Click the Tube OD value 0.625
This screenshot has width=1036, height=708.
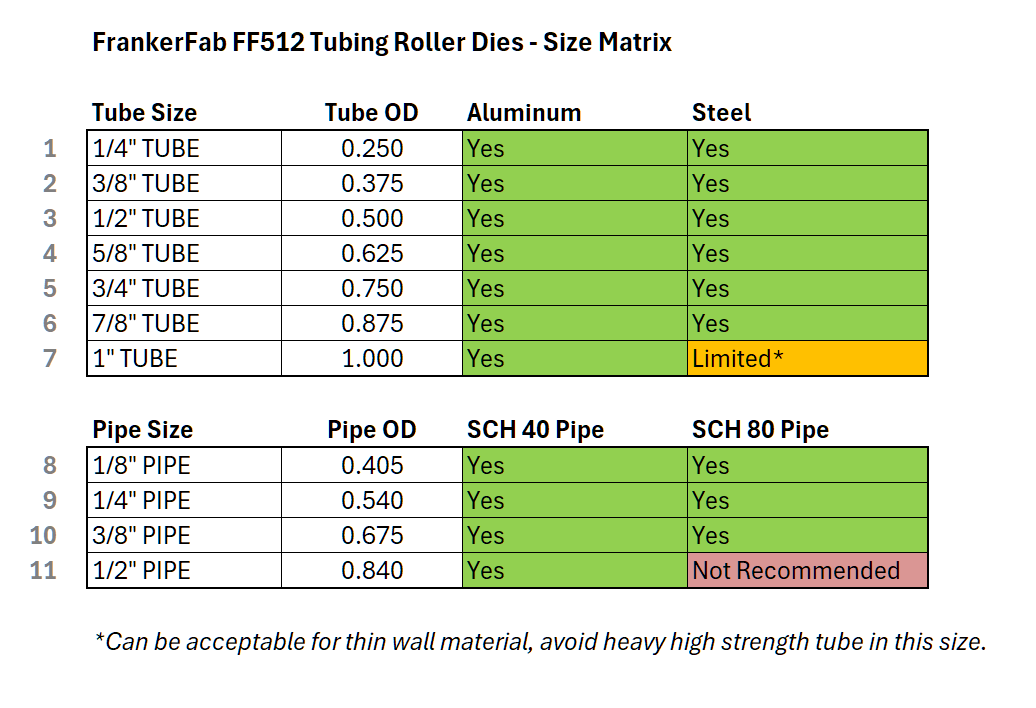[372, 254]
